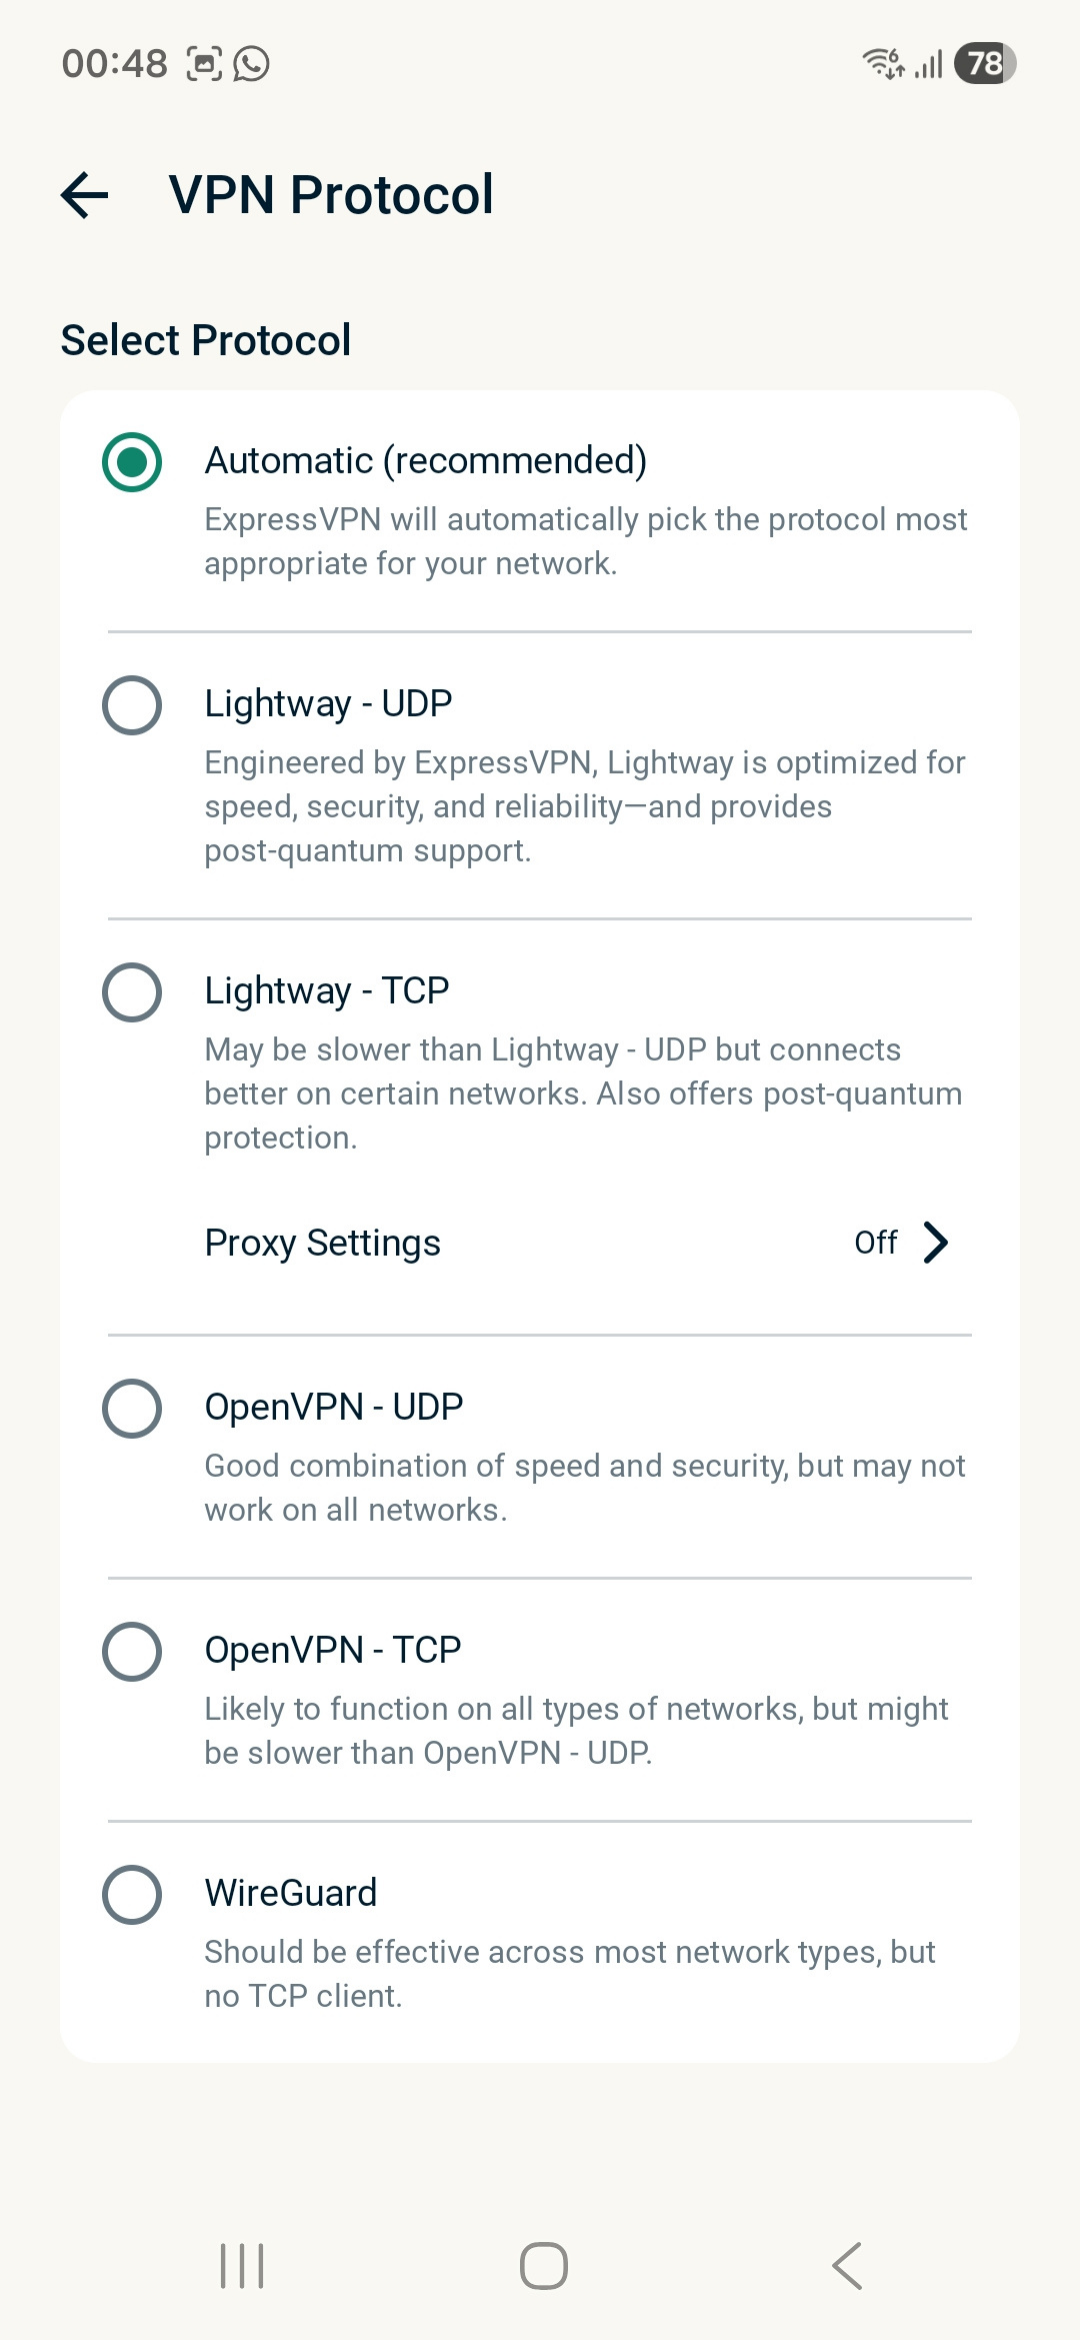This screenshot has height=2340, width=1080.
Task: Tap the back arrow beside VPN Protocol
Action: pyautogui.click(x=85, y=194)
